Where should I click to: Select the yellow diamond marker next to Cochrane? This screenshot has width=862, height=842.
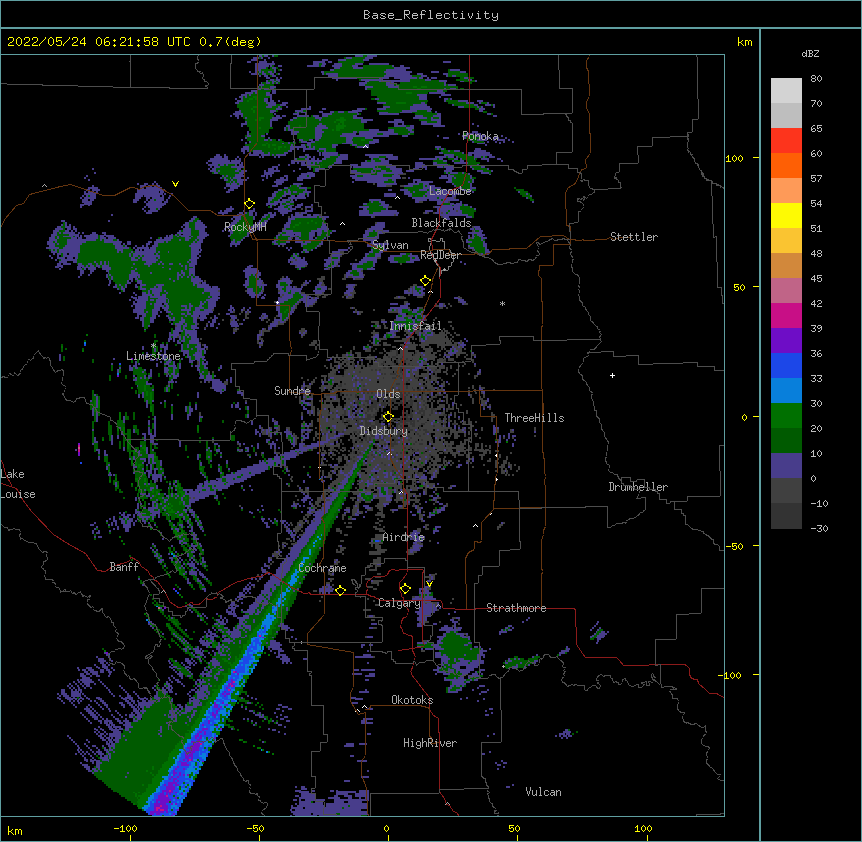340,590
